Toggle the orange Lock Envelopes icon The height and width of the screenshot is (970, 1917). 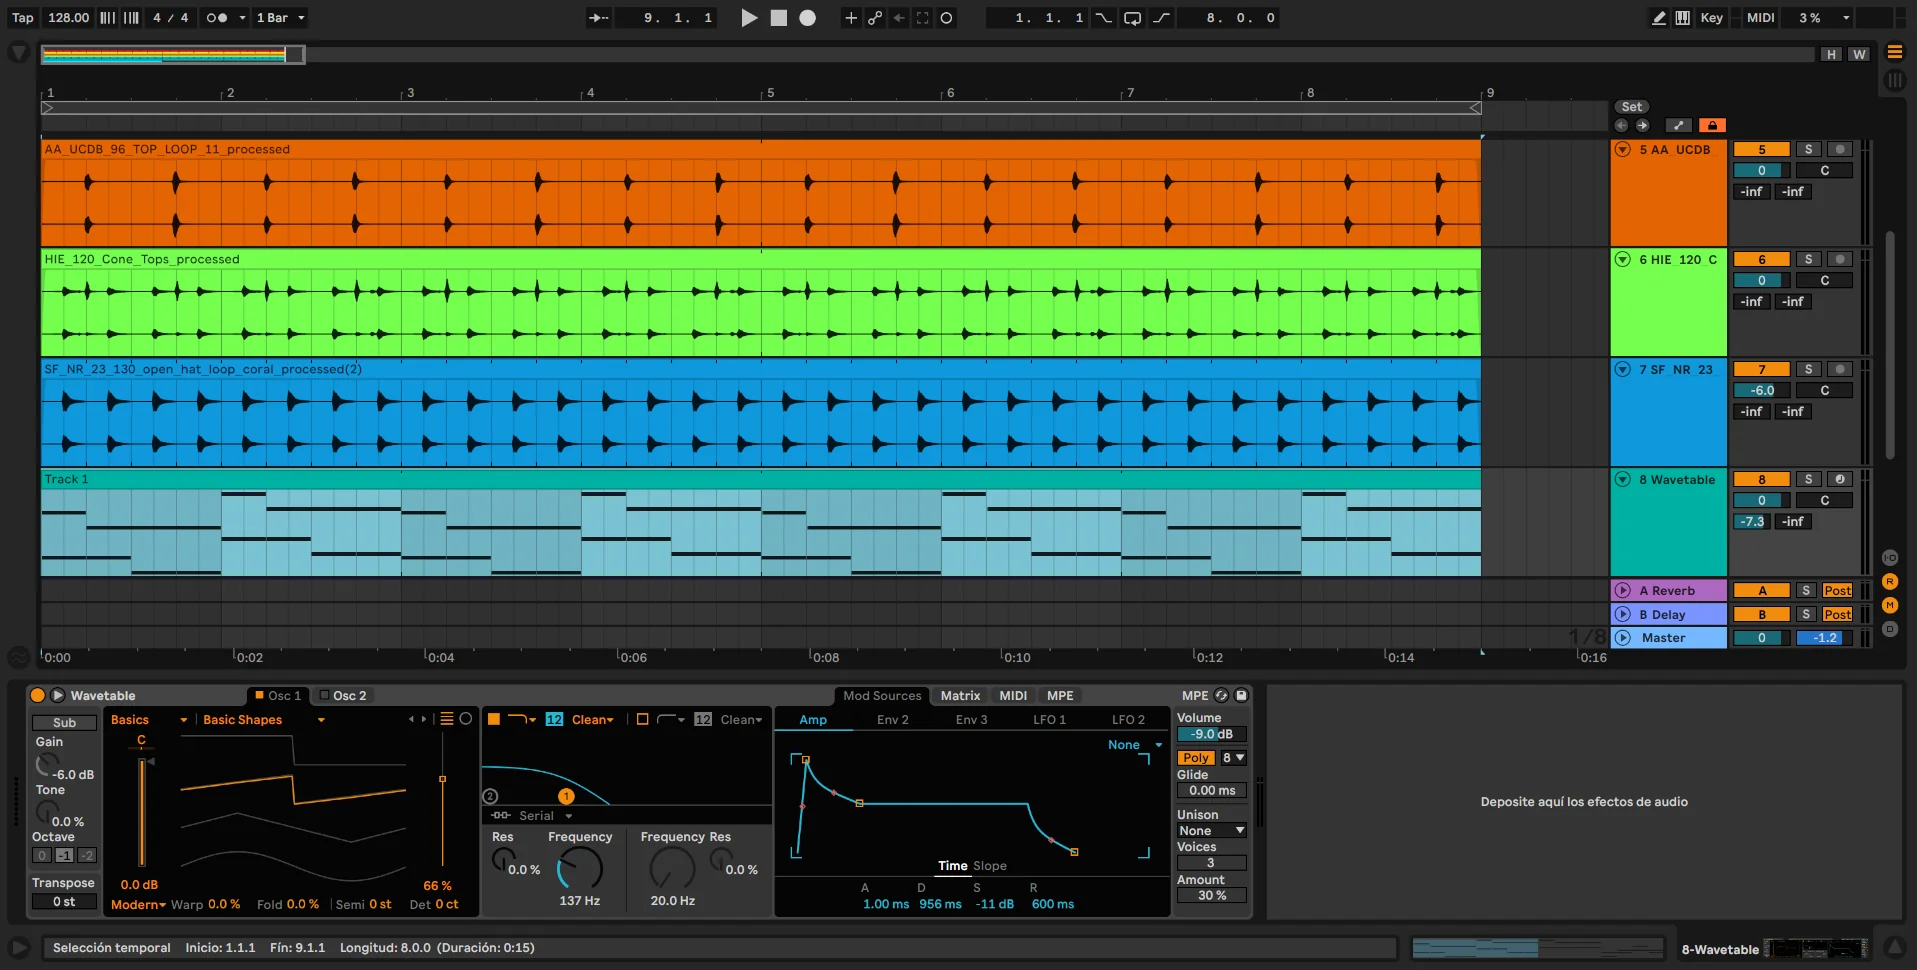tap(1712, 125)
